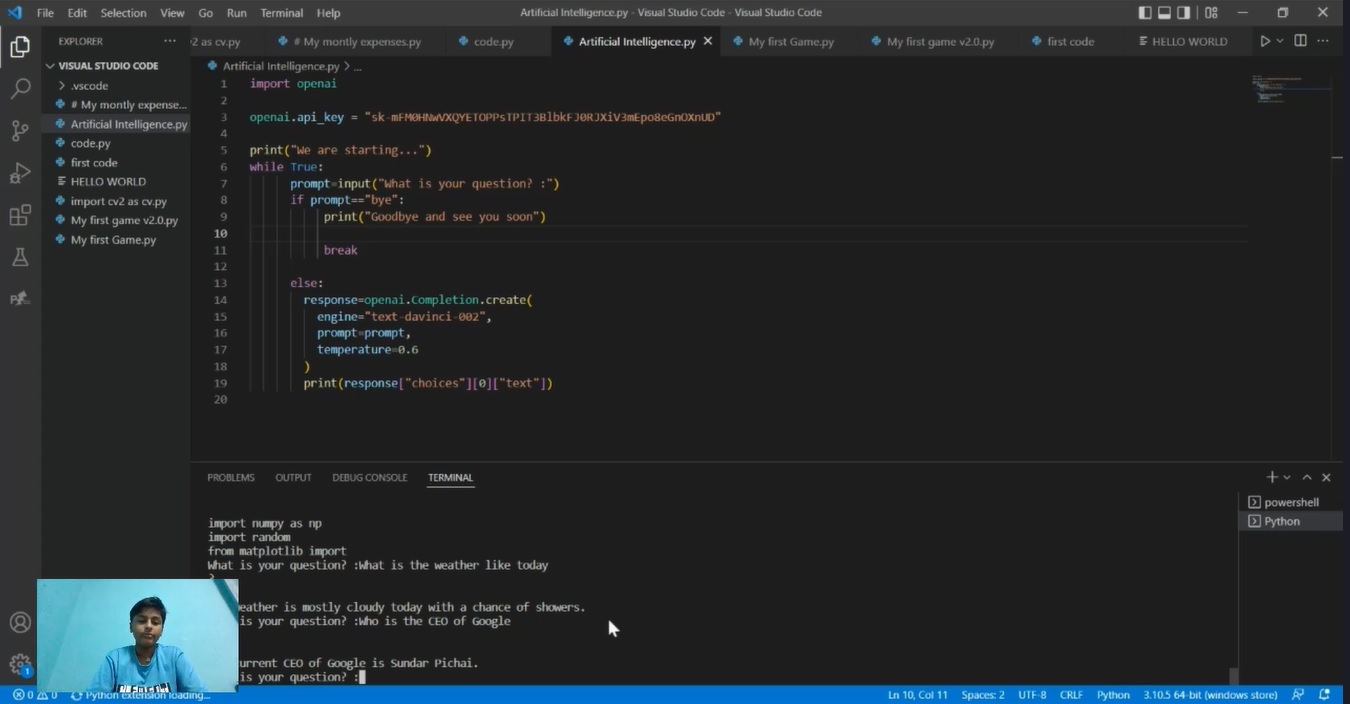1350x704 pixels.
Task: Click the Explorer more actions ellipsis
Action: (170, 41)
